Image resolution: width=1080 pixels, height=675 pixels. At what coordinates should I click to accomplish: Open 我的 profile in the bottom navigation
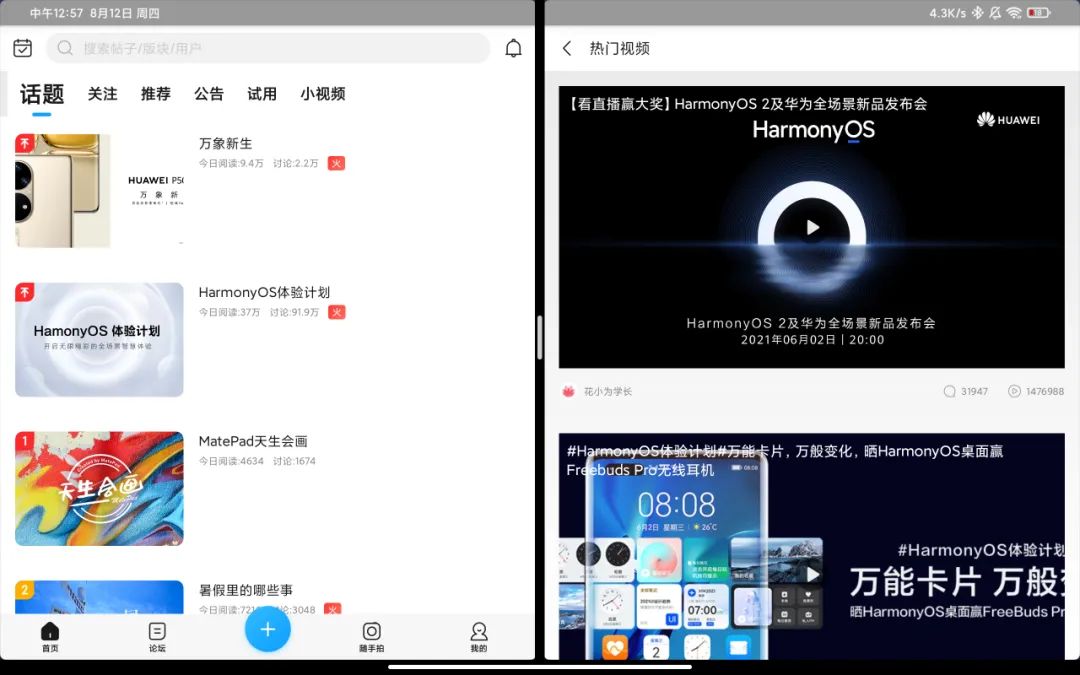[479, 636]
